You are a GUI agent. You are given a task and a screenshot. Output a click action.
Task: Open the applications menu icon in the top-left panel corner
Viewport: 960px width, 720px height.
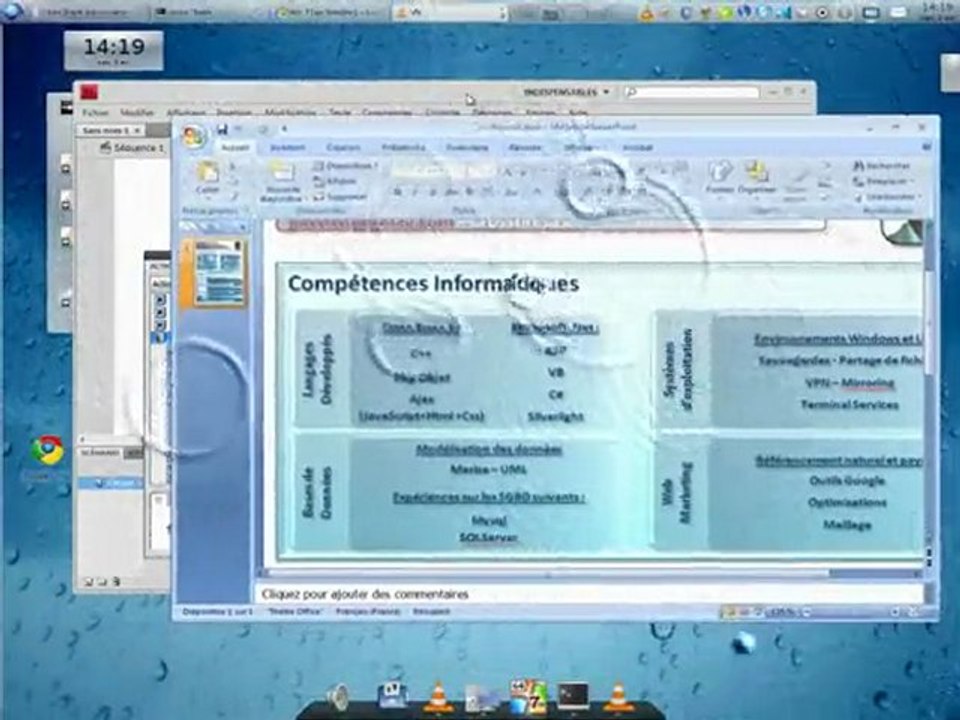(12, 11)
